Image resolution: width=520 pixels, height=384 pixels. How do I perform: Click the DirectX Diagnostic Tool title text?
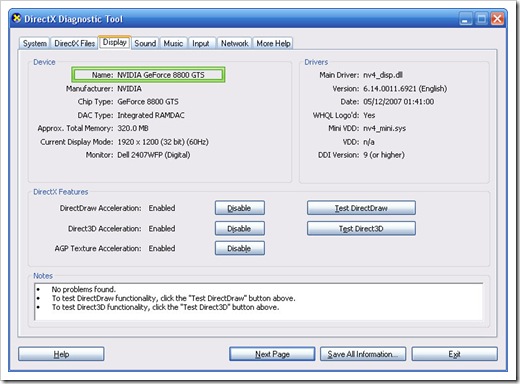click(73, 19)
